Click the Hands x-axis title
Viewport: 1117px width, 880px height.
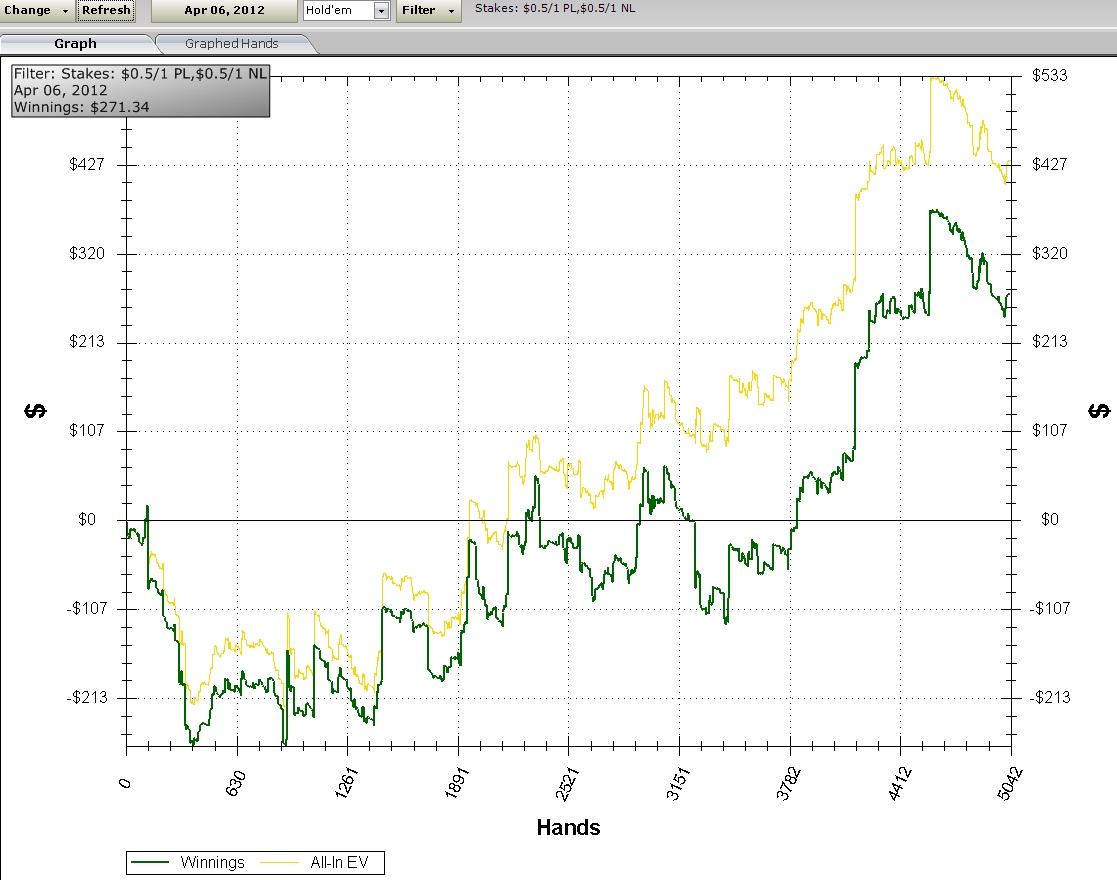(x=568, y=827)
